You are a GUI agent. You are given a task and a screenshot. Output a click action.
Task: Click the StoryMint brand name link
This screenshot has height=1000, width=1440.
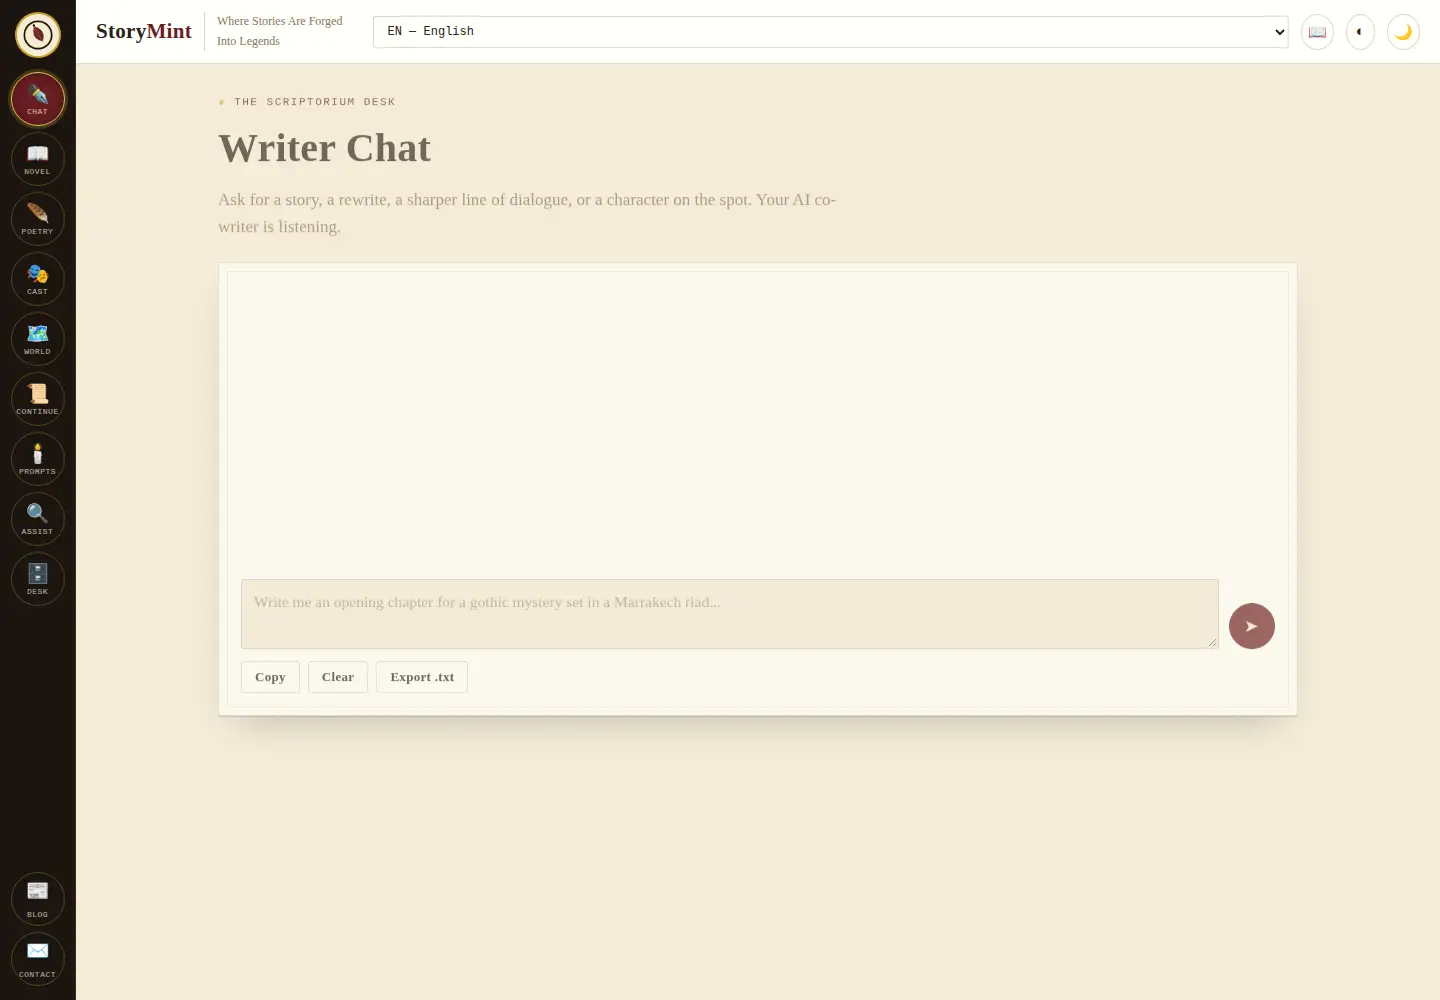(x=144, y=32)
